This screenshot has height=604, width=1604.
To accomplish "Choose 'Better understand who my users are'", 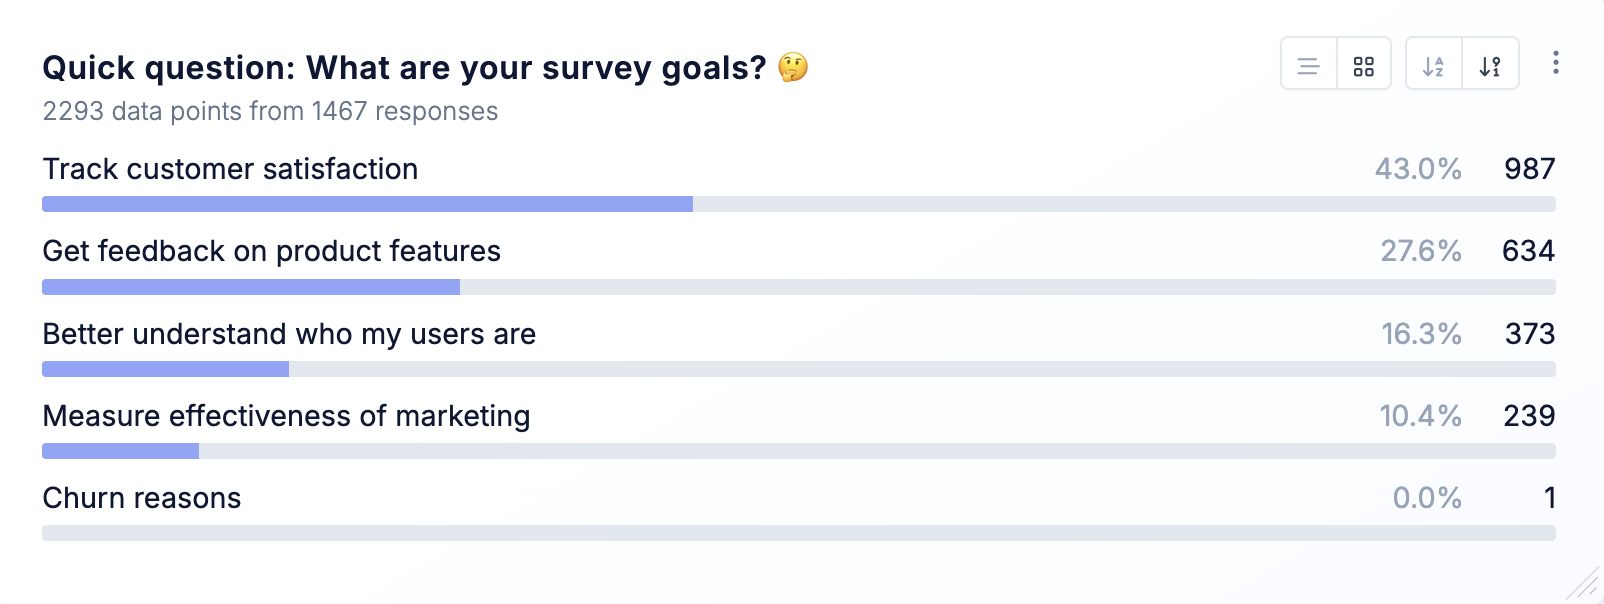I will [289, 334].
